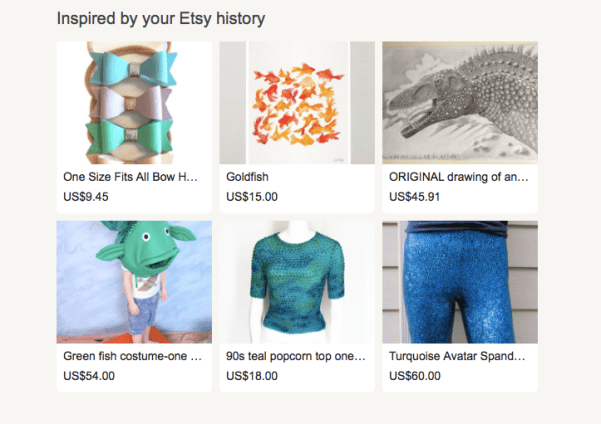Click the US$54.00 fish costume price
This screenshot has height=424, width=601.
[x=89, y=376]
